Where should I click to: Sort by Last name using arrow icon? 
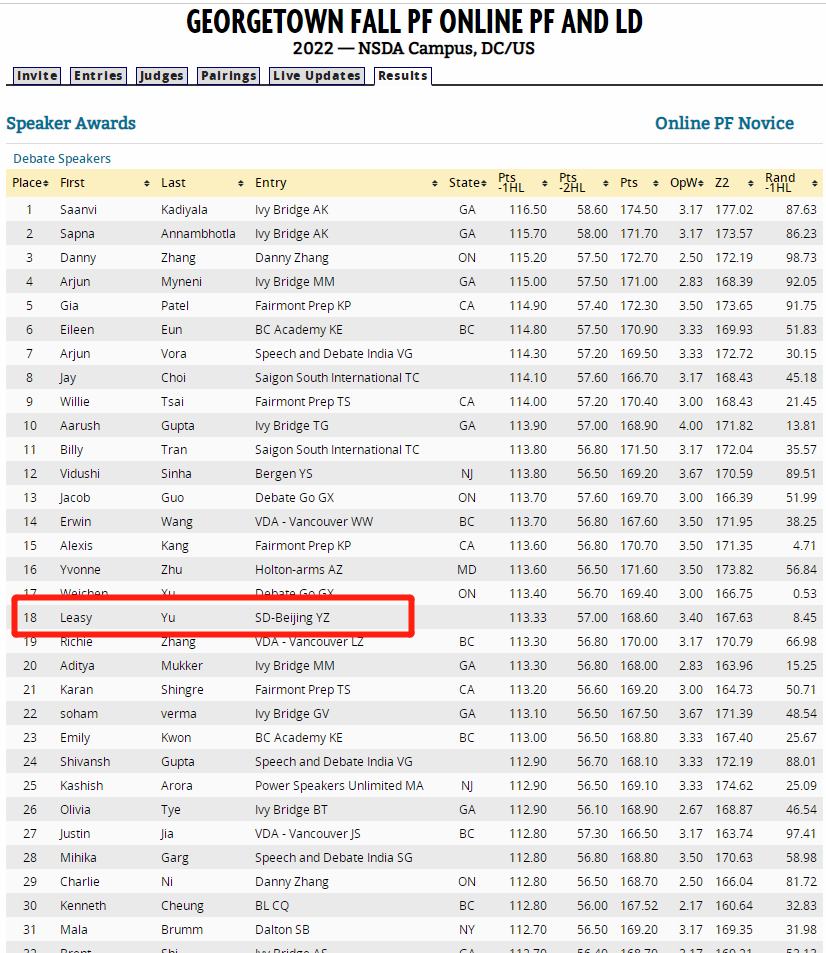[x=241, y=183]
